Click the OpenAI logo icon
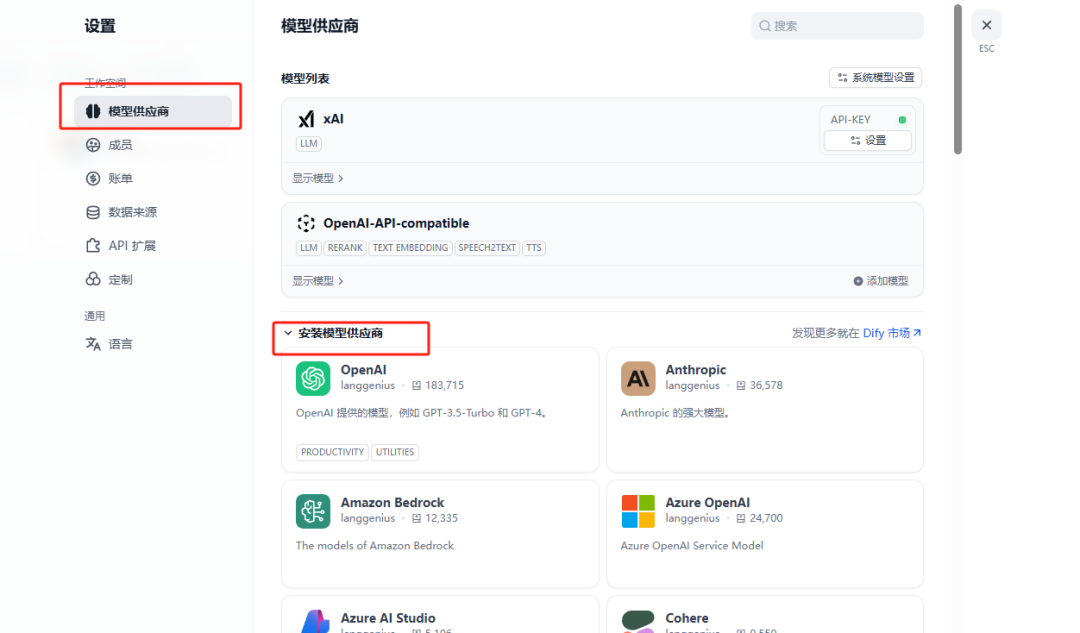Image resolution: width=1080 pixels, height=633 pixels. click(313, 378)
